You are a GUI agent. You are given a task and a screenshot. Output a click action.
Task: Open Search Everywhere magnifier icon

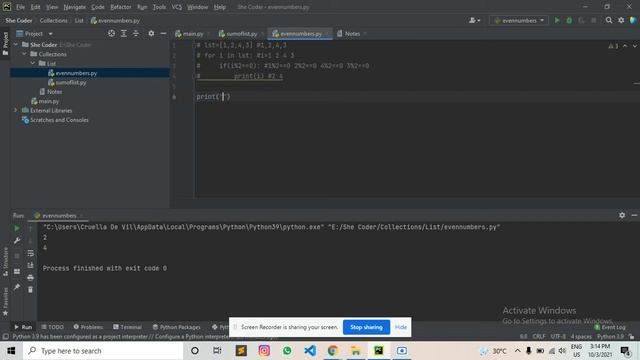pos(609,20)
